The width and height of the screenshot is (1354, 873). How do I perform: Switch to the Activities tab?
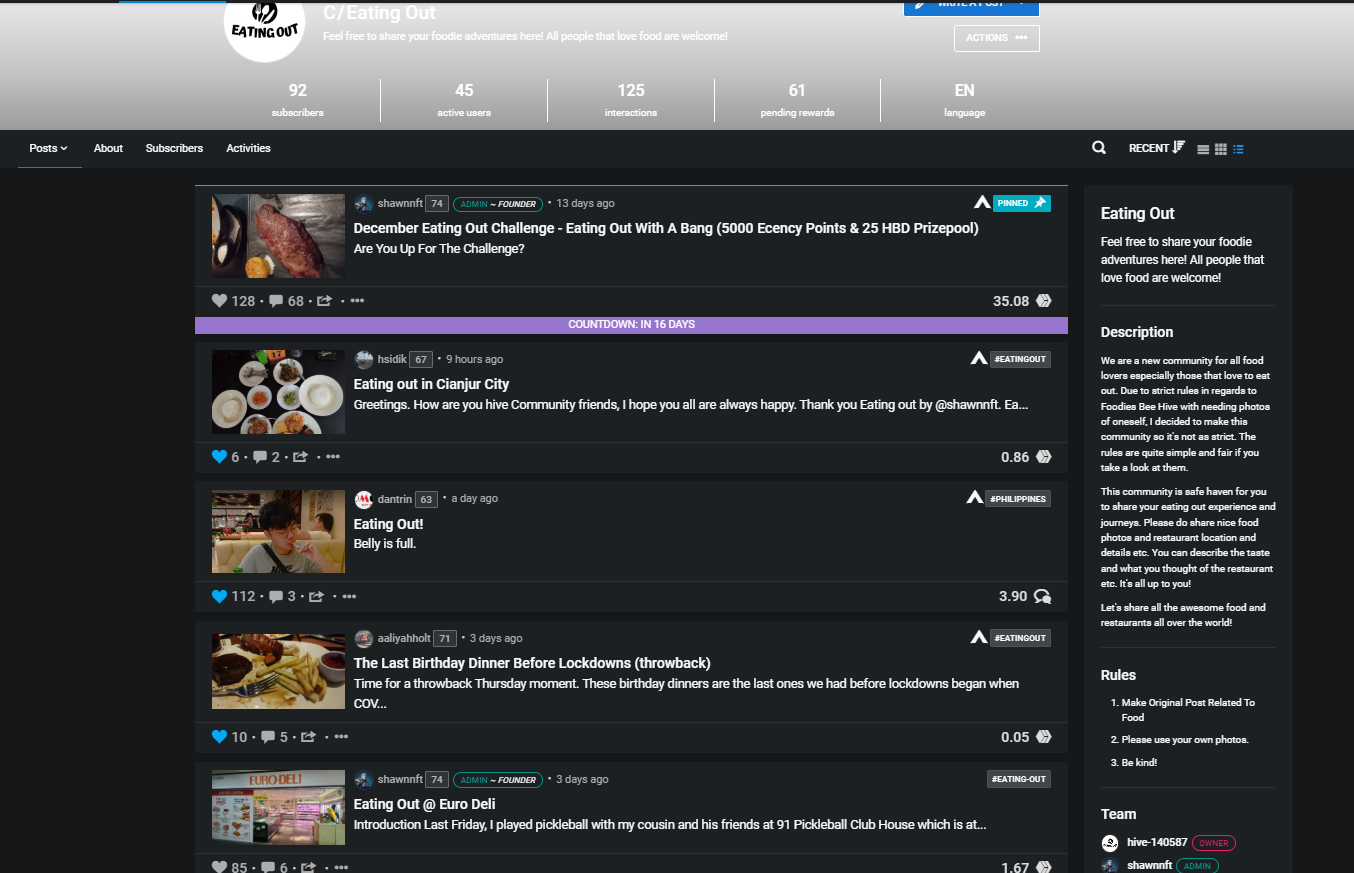(x=248, y=148)
